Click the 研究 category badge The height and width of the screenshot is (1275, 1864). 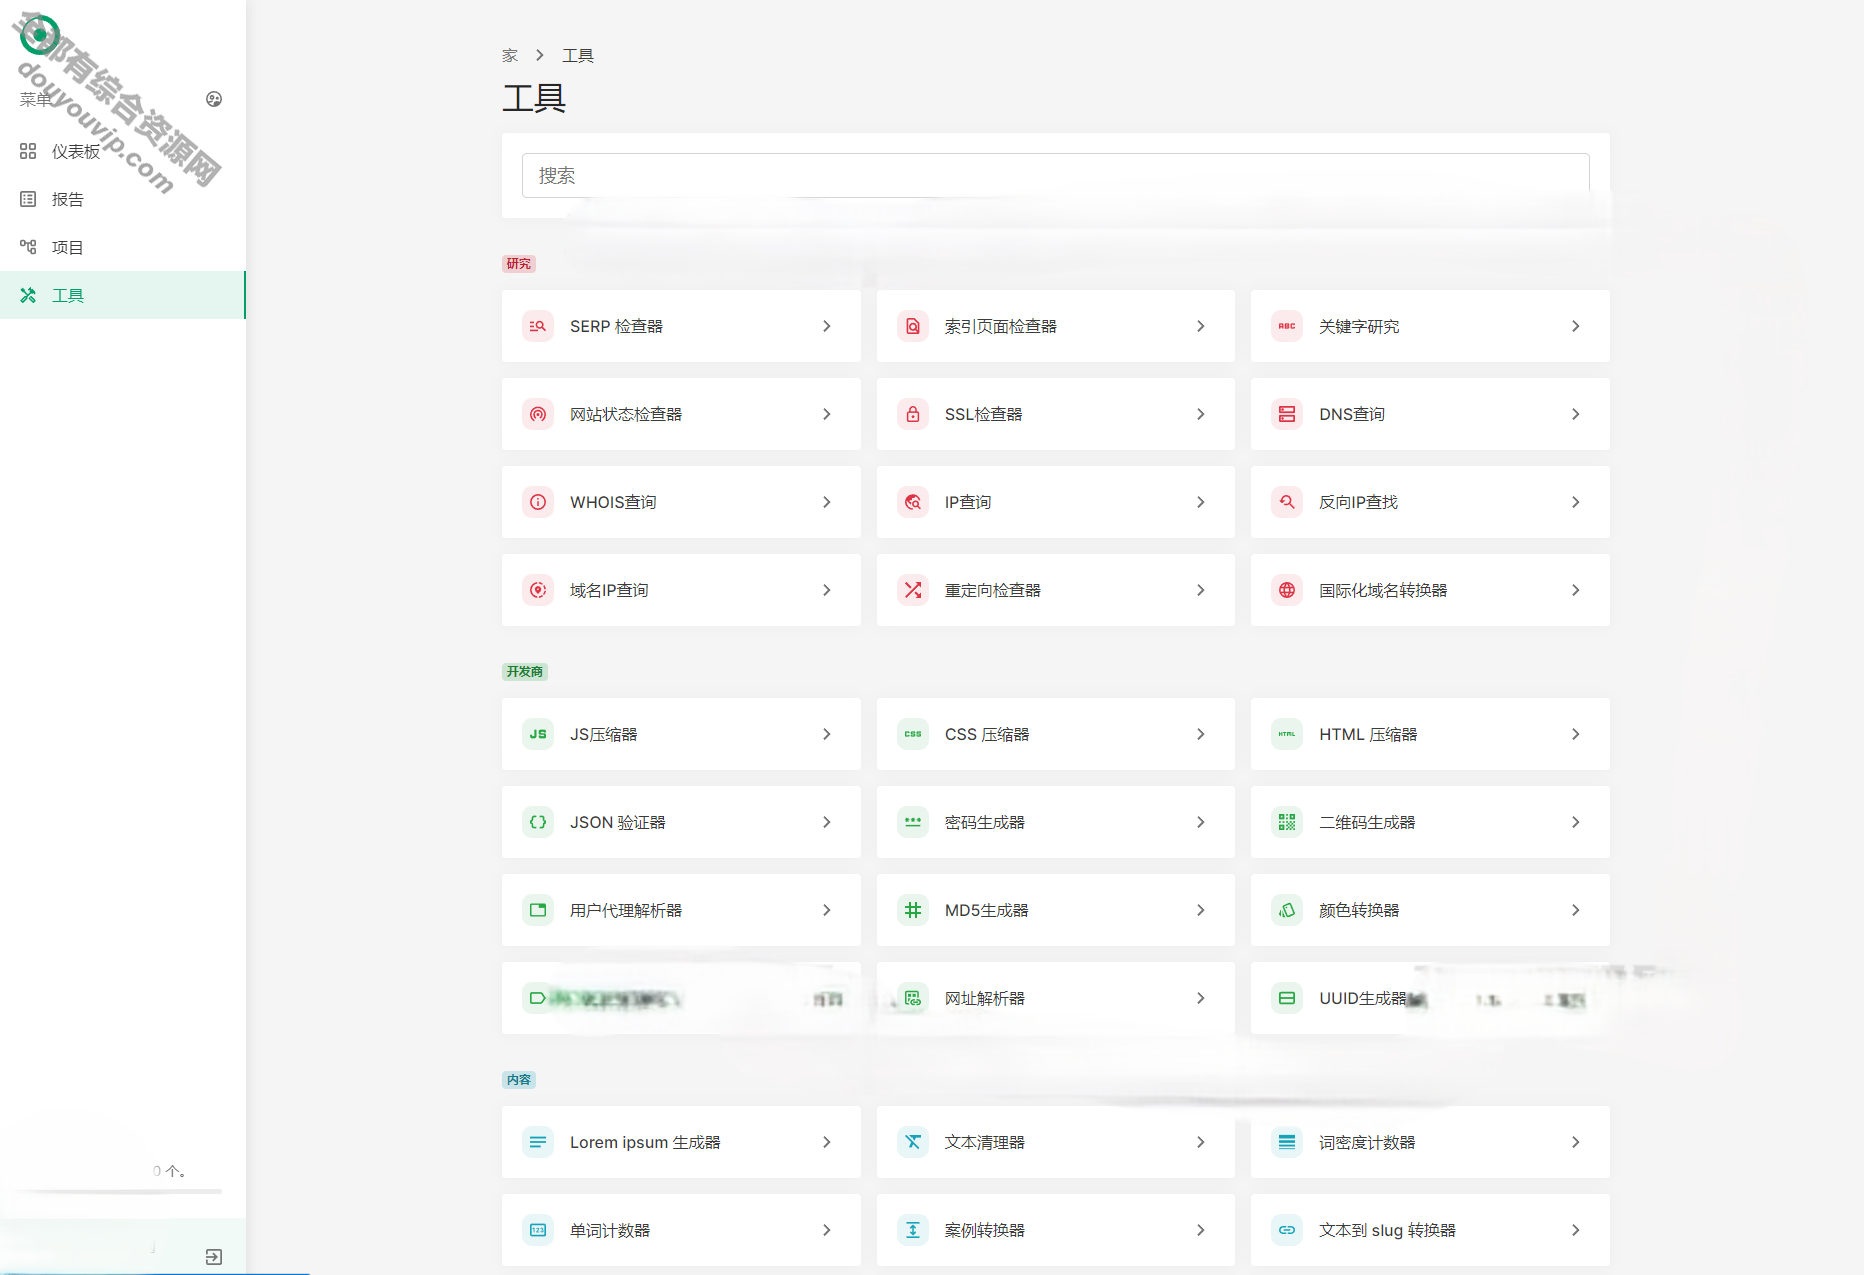tap(519, 264)
